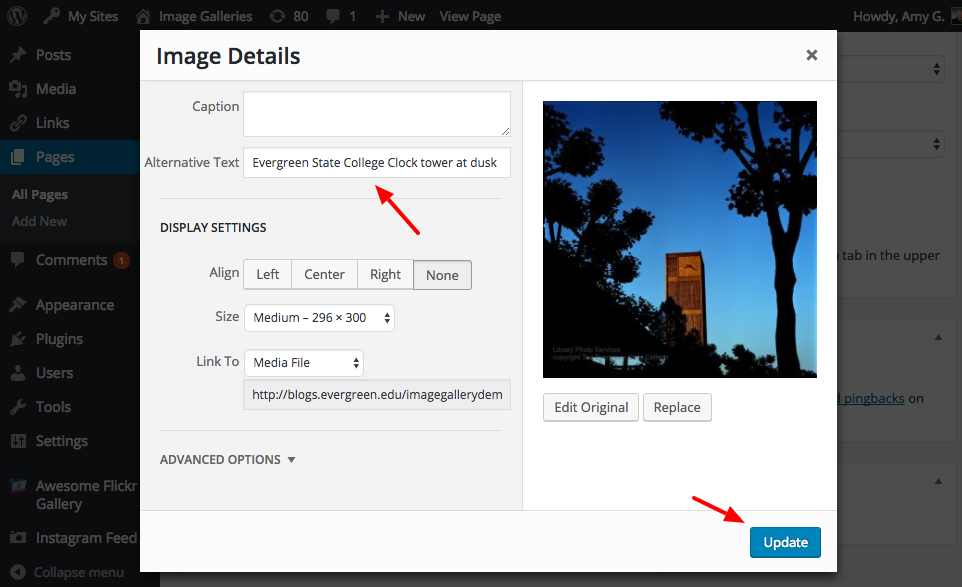This screenshot has width=962, height=587.
Task: Open the My Sites menu
Action: click(93, 17)
